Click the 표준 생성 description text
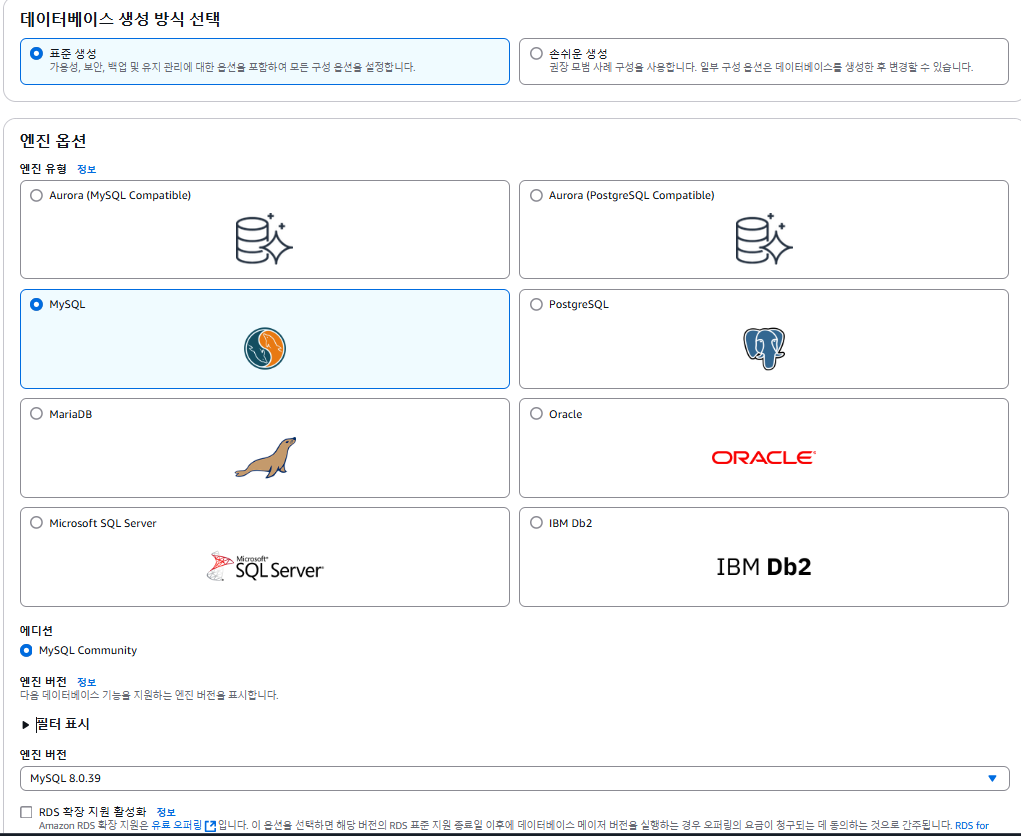Image resolution: width=1021 pixels, height=836 pixels. pyautogui.click(x=232, y=67)
